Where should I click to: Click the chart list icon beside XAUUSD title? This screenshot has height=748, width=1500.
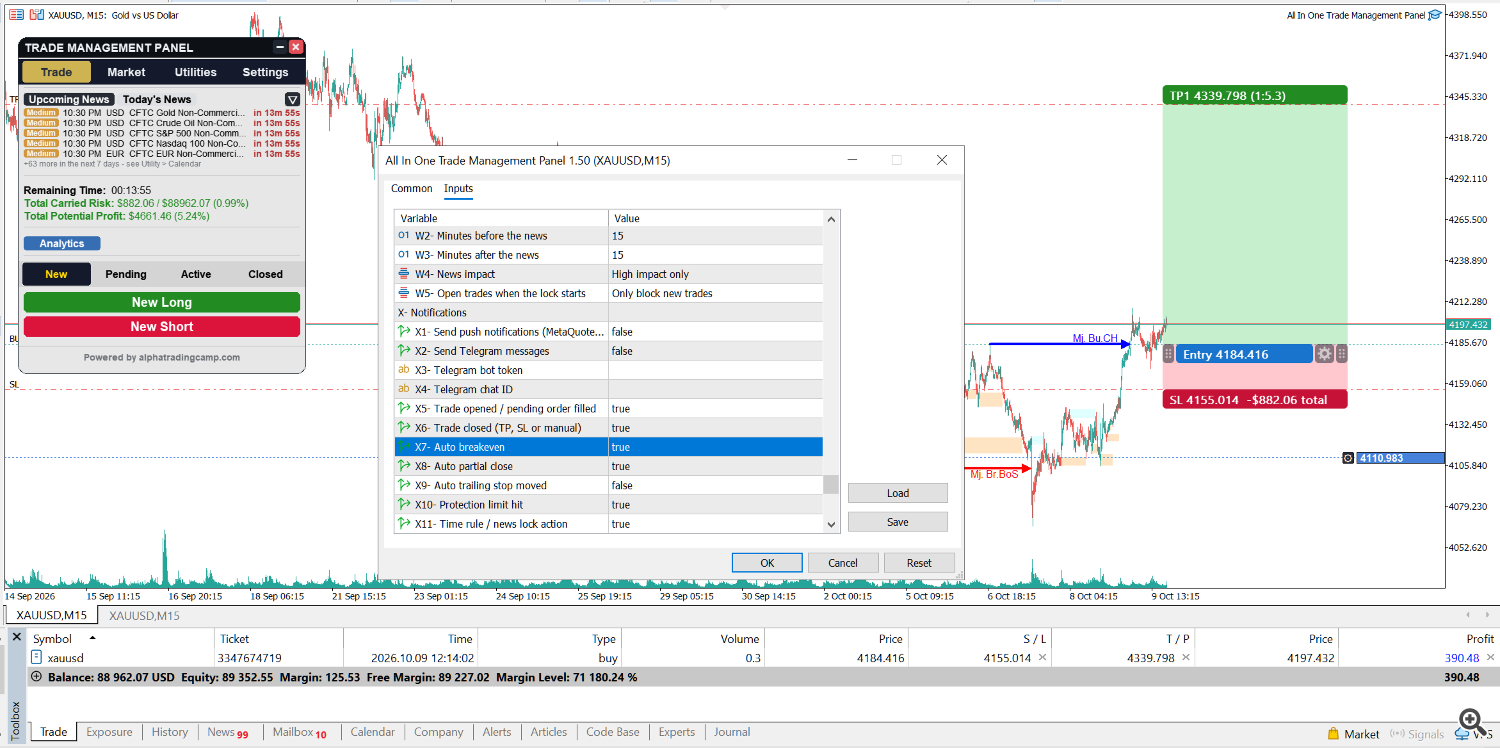point(16,15)
